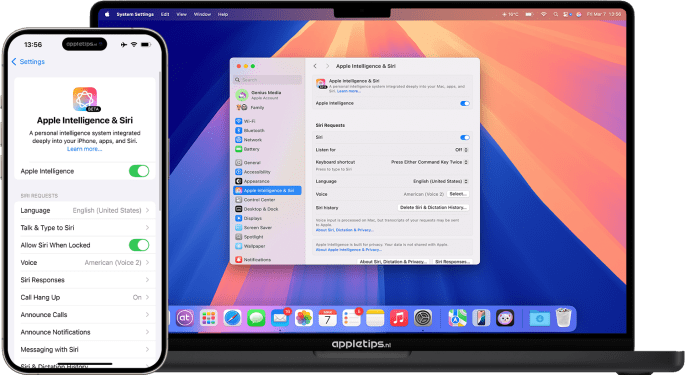Open the Downloads folder in dock
The width and height of the screenshot is (685, 375).
(540, 318)
